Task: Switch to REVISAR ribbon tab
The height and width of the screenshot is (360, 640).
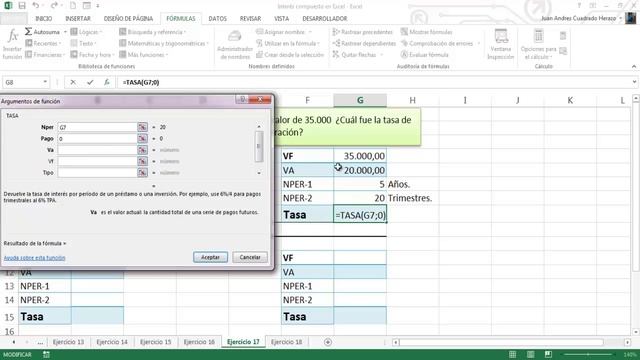Action: click(250, 19)
